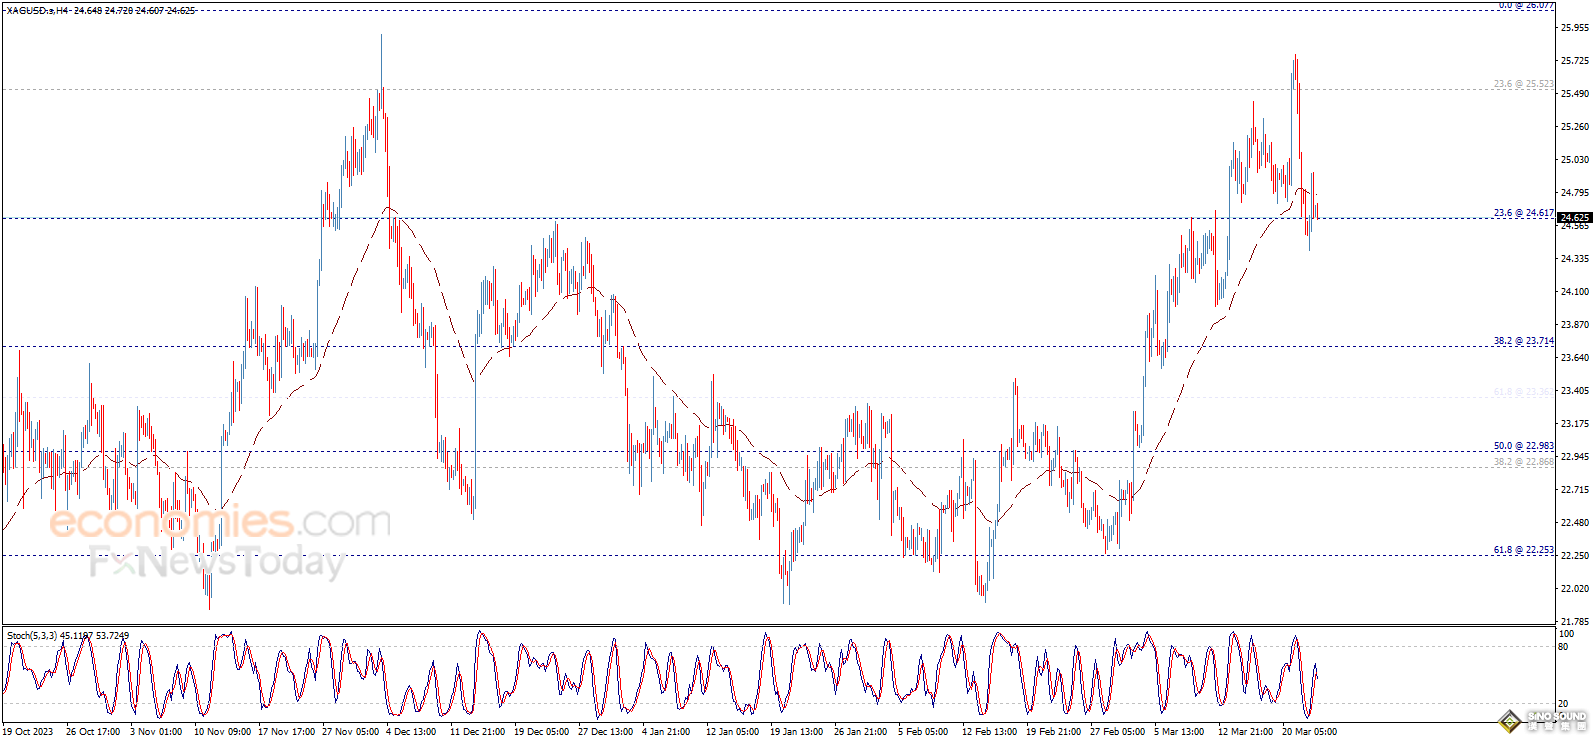Screen dimensions: 1596x743
Task: Click the 12 Jan 05:00 time label
Action: (x=732, y=731)
